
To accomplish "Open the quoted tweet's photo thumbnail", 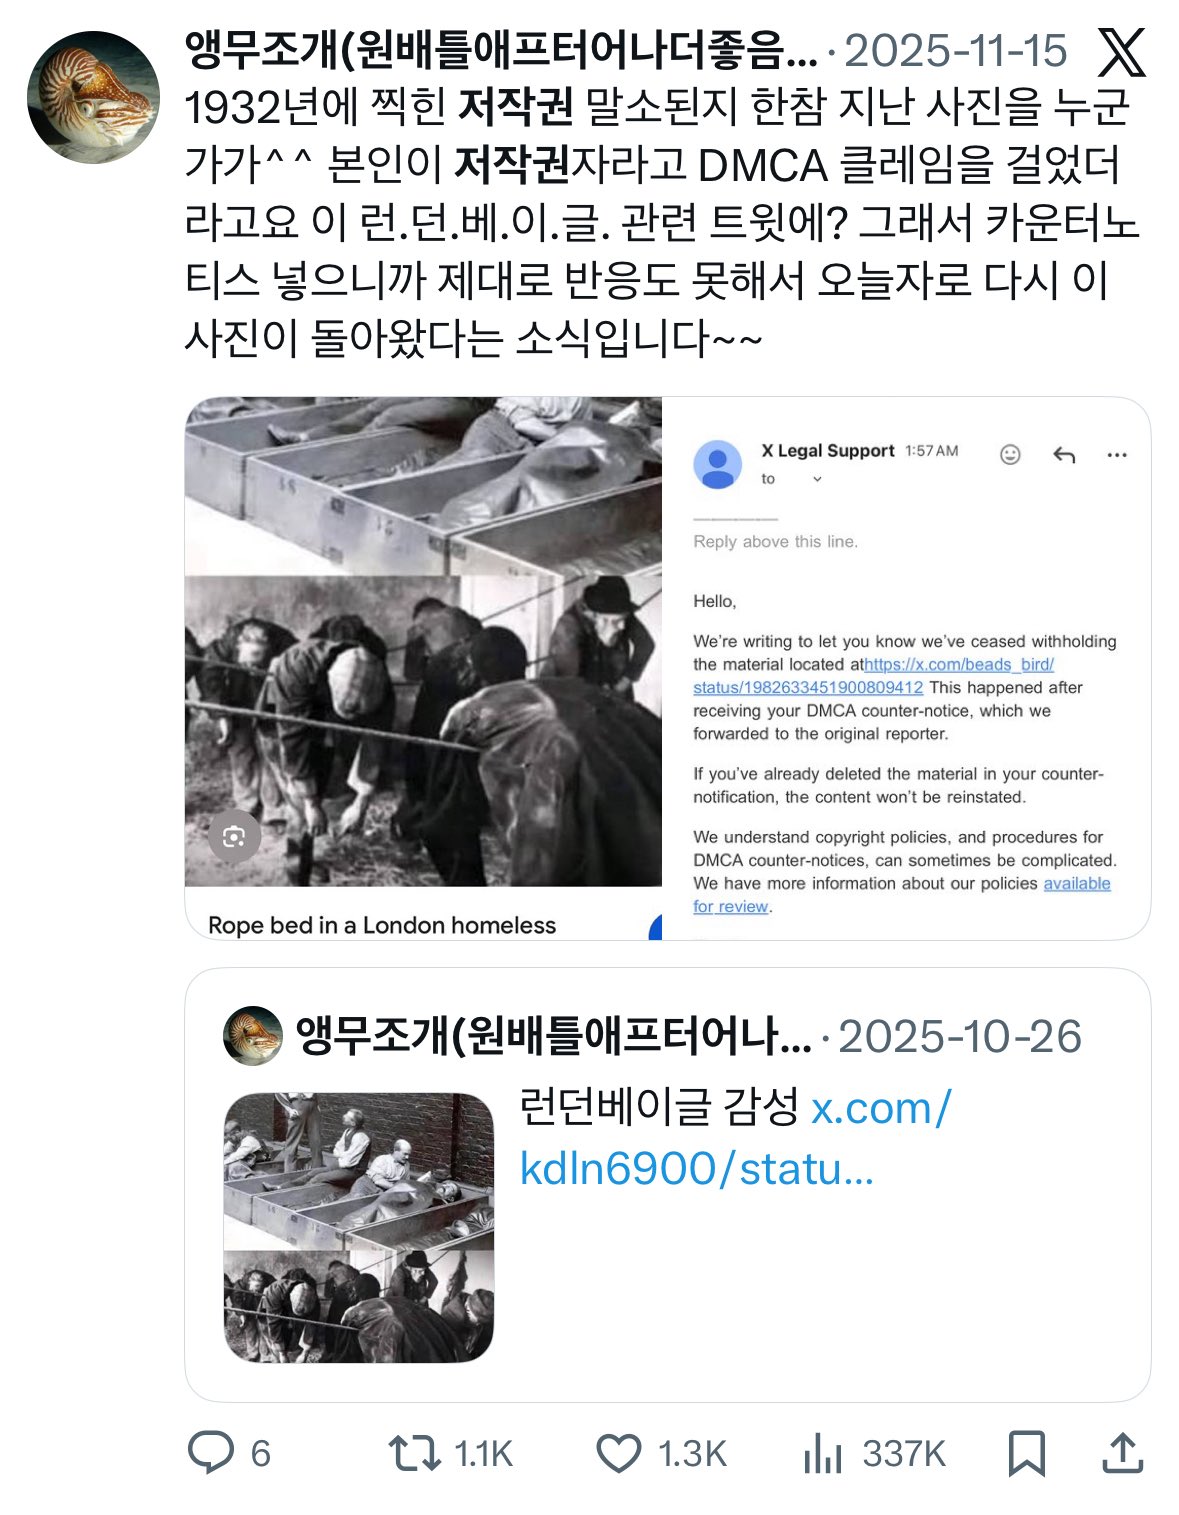I will click(359, 1228).
